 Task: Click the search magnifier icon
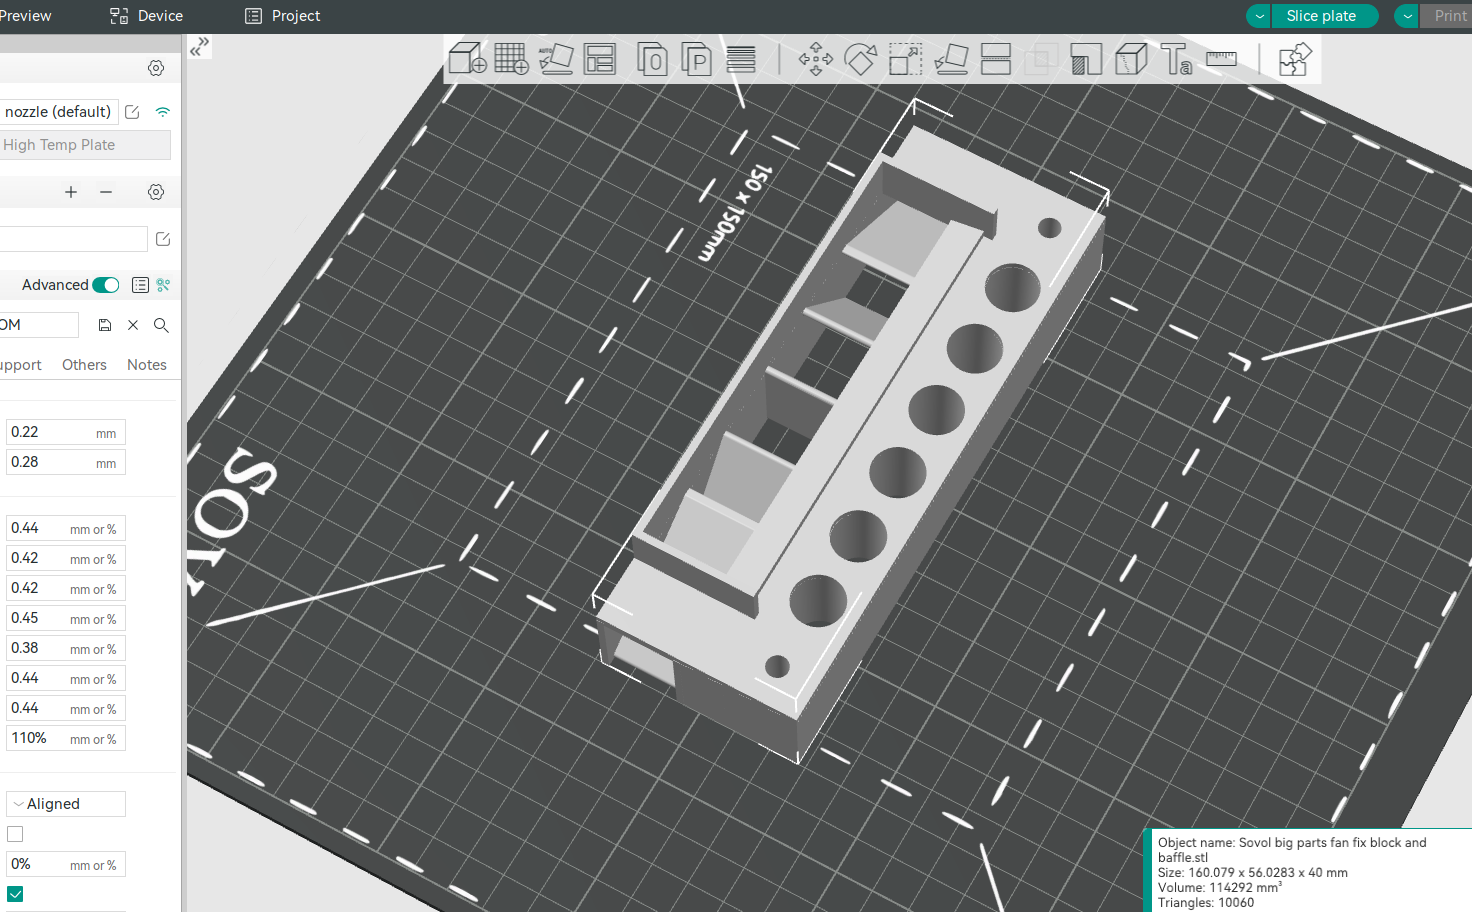coord(161,325)
